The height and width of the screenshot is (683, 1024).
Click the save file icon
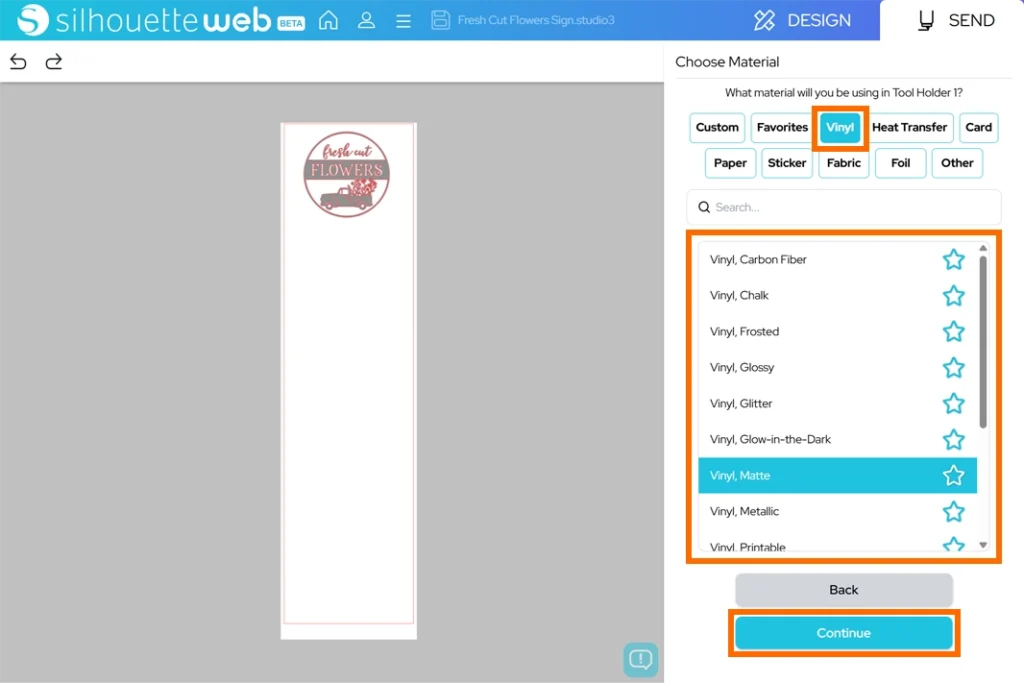click(x=440, y=20)
